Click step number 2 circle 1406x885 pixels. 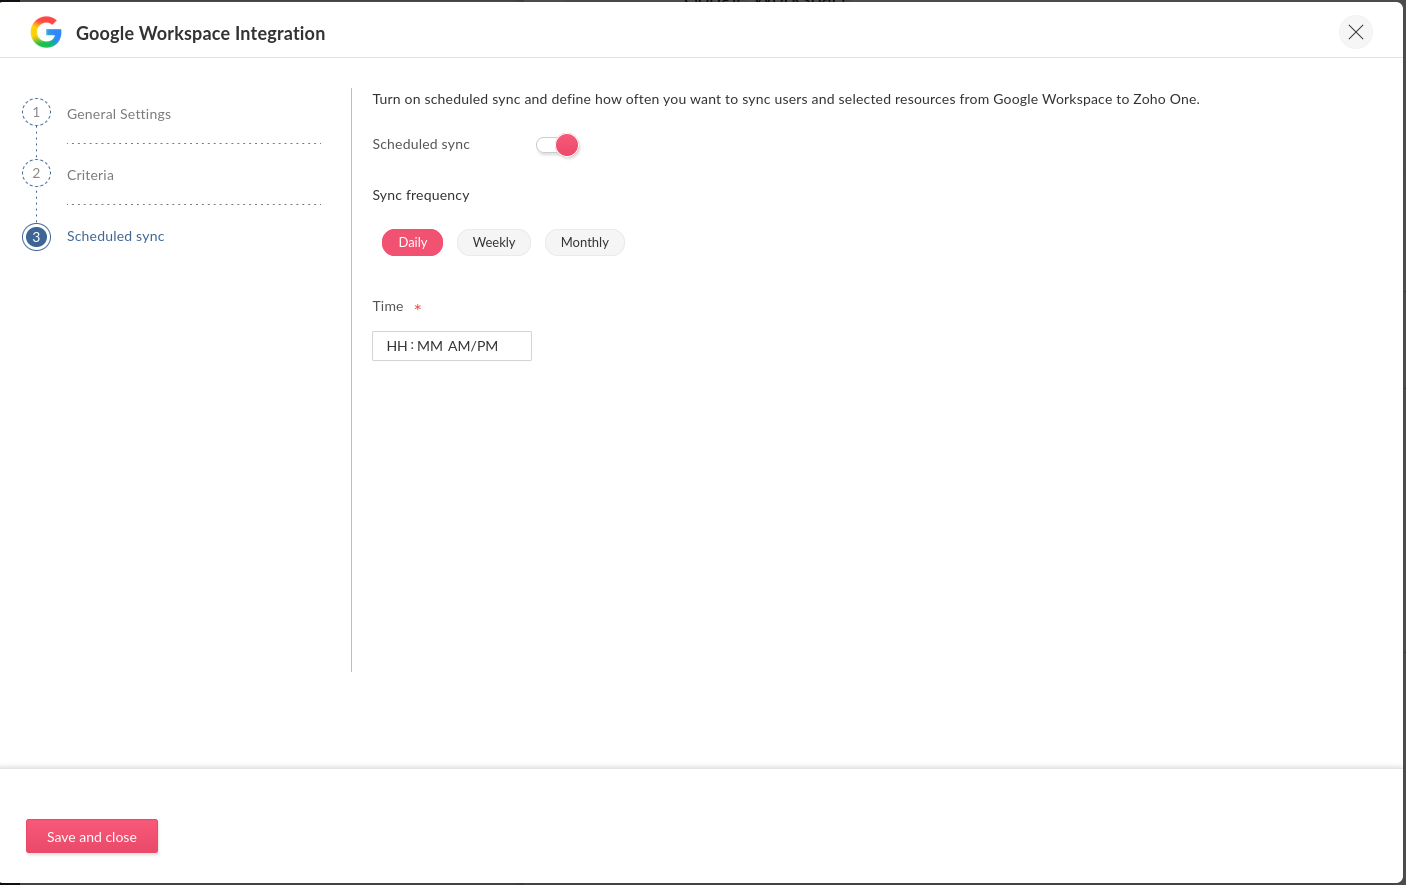(x=37, y=174)
